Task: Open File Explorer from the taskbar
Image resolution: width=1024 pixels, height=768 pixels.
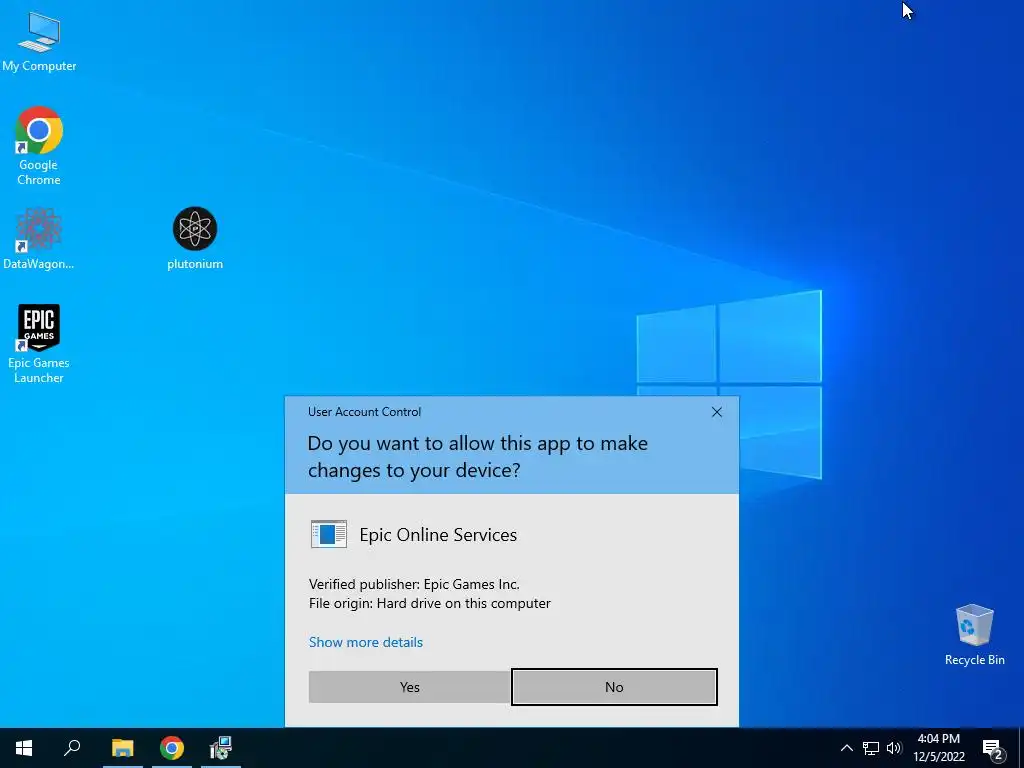Action: coord(122,748)
